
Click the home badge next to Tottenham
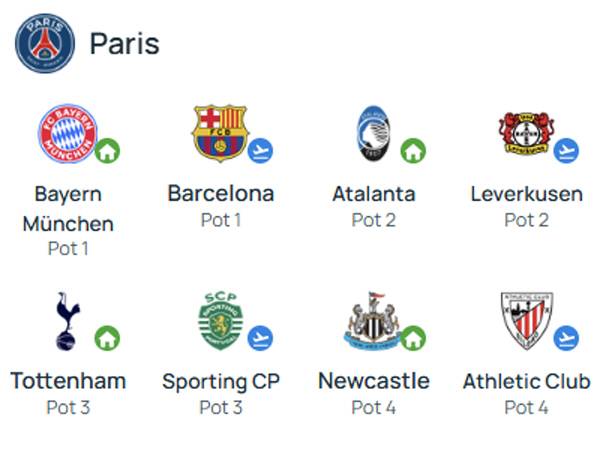pyautogui.click(x=108, y=338)
